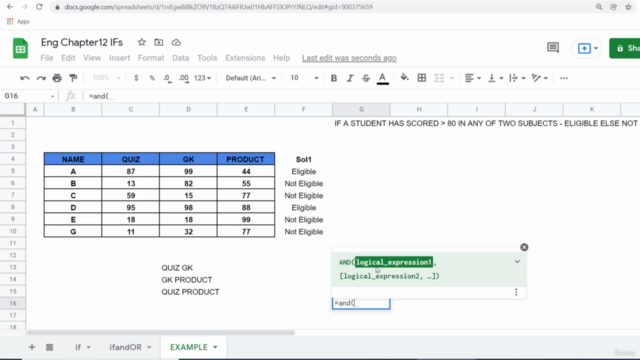The height and width of the screenshot is (360, 640).
Task: Open the formula help three-dot menu
Action: (x=516, y=292)
